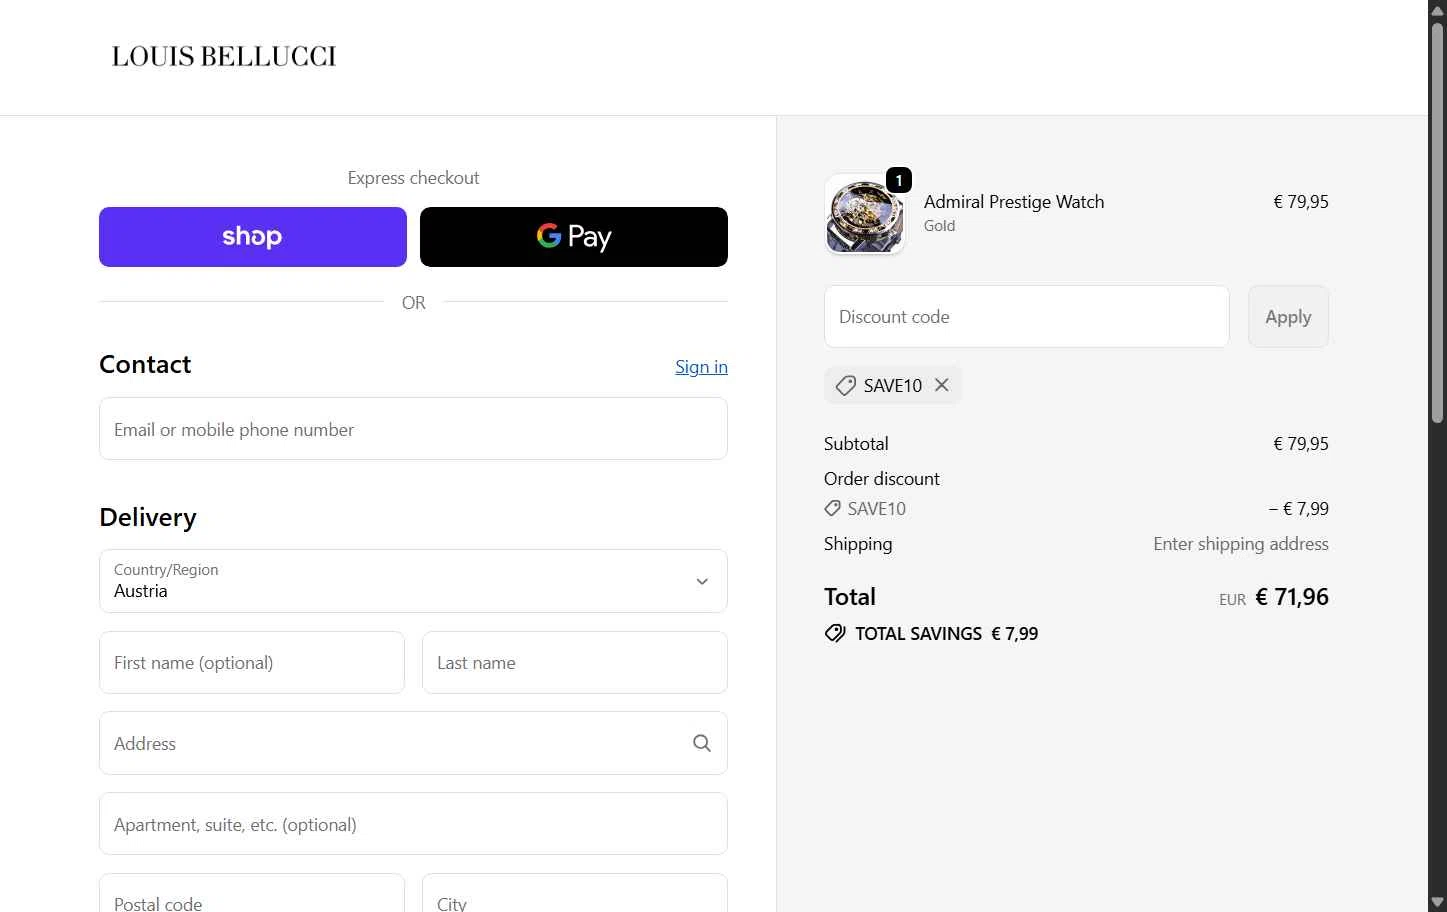This screenshot has height=912, width=1447.
Task: Select the quantity badge on watch
Action: pyautogui.click(x=899, y=180)
